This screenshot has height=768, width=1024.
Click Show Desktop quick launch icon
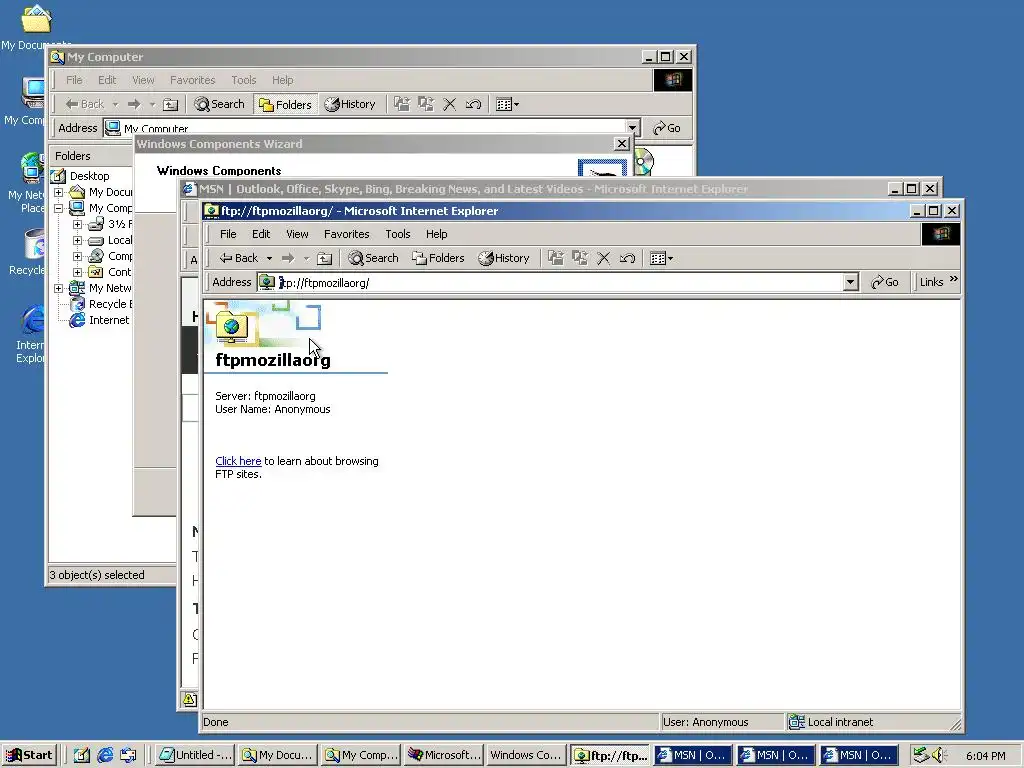82,755
